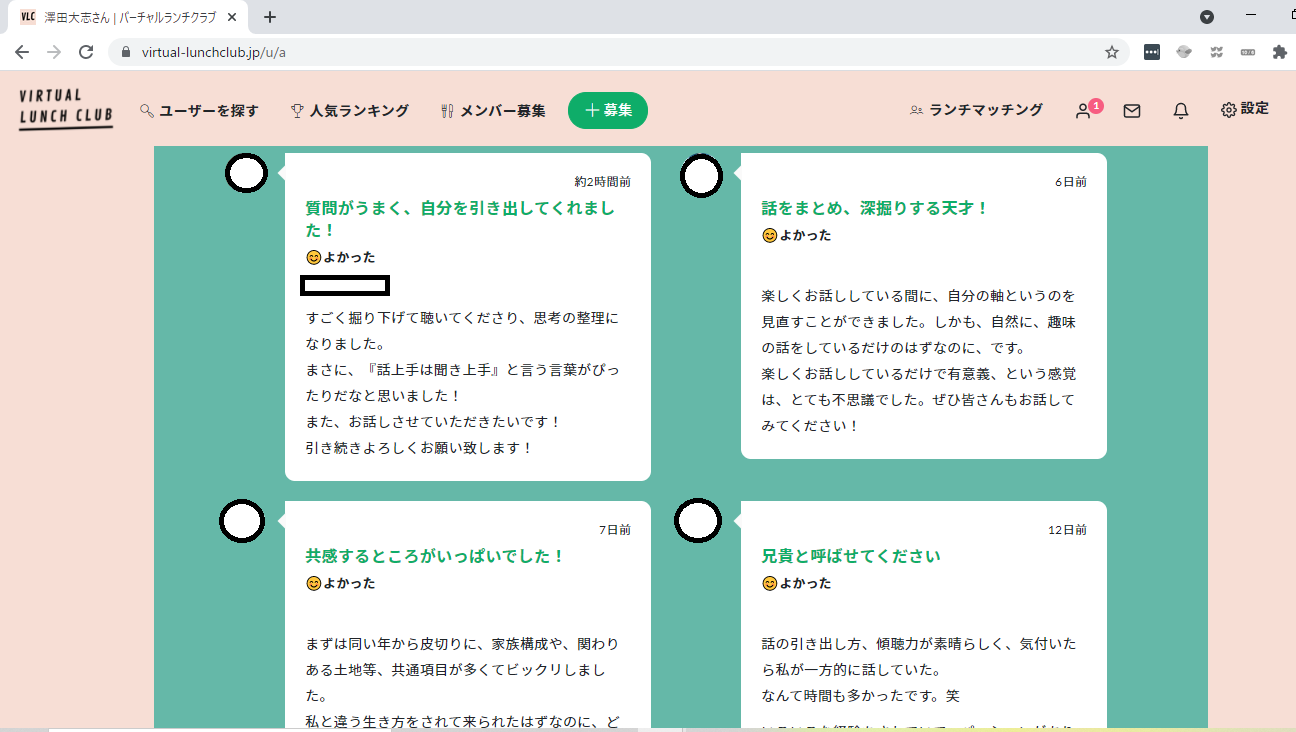Open ランチマッチング page

pos(976,110)
